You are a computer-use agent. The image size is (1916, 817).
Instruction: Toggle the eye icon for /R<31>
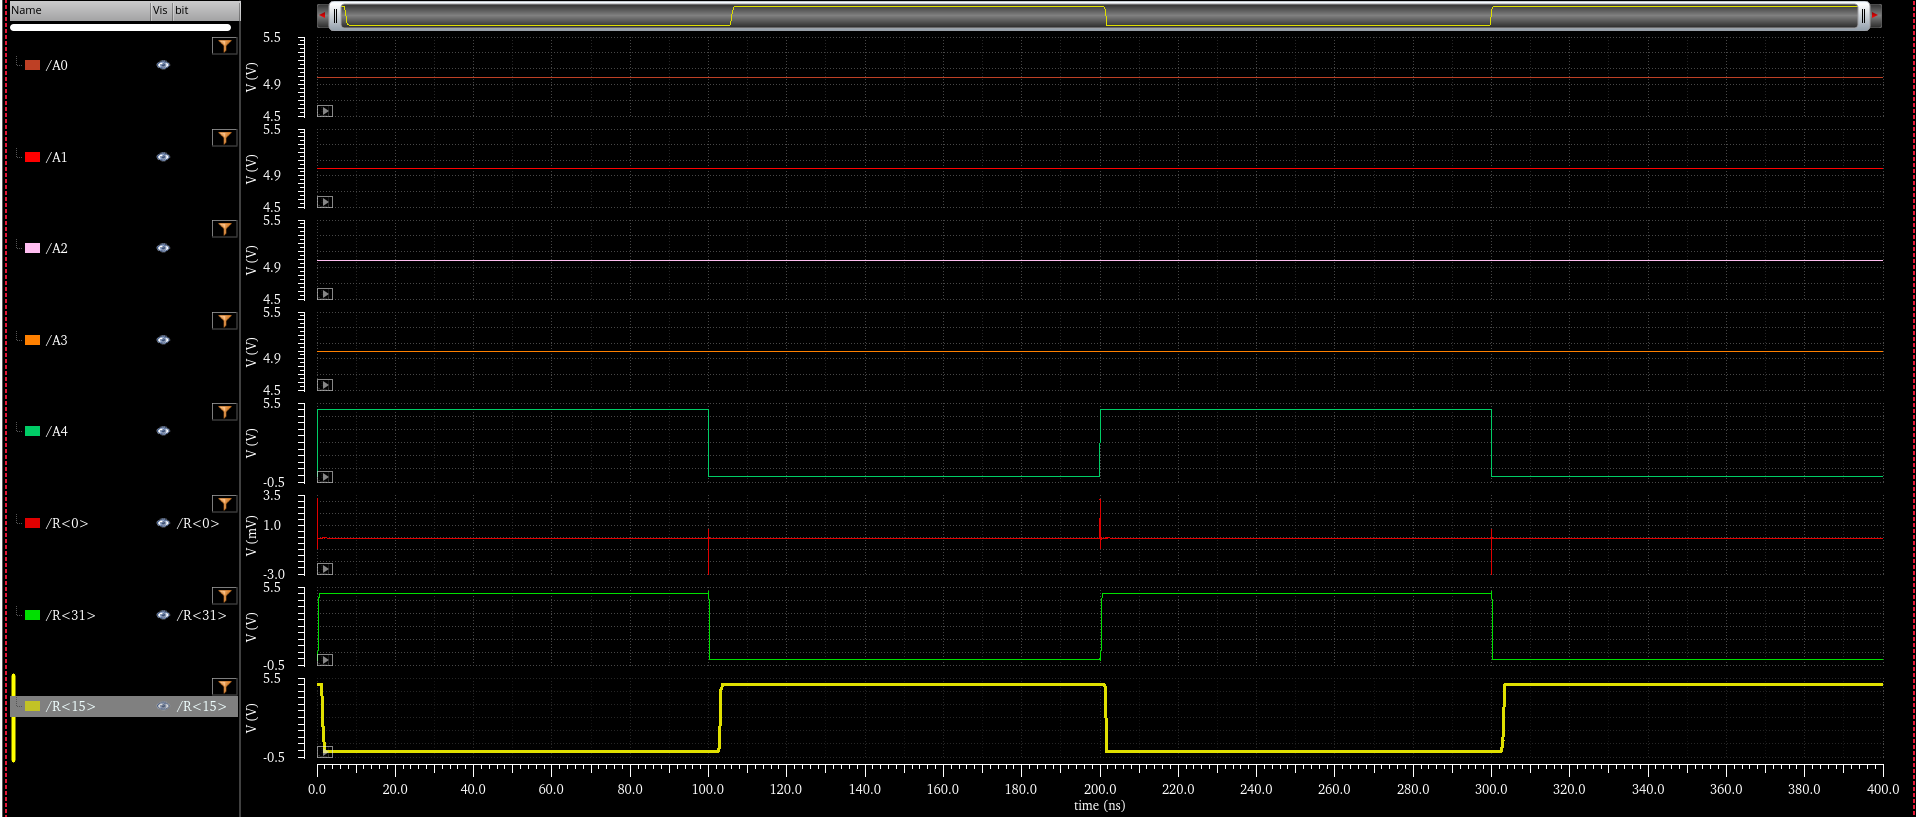coord(163,615)
